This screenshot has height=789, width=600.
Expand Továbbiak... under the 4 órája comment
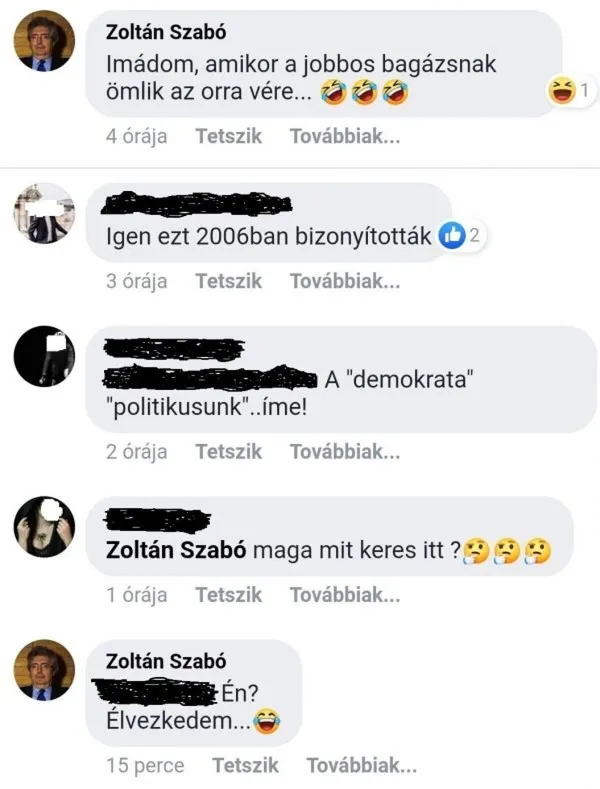coord(345,137)
